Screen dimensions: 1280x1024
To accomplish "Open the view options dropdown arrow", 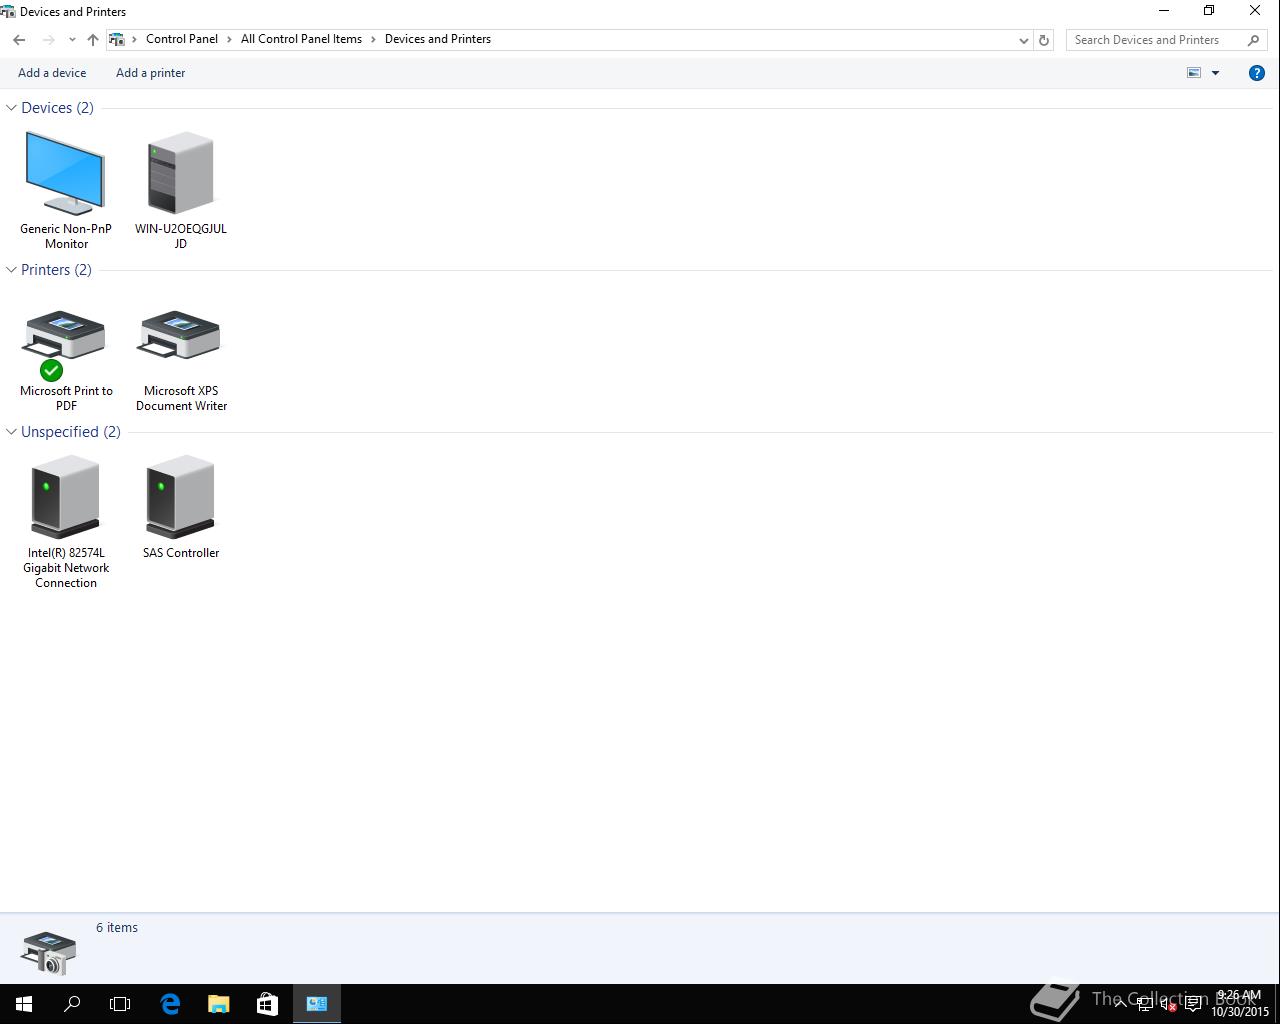I will 1216,73.
